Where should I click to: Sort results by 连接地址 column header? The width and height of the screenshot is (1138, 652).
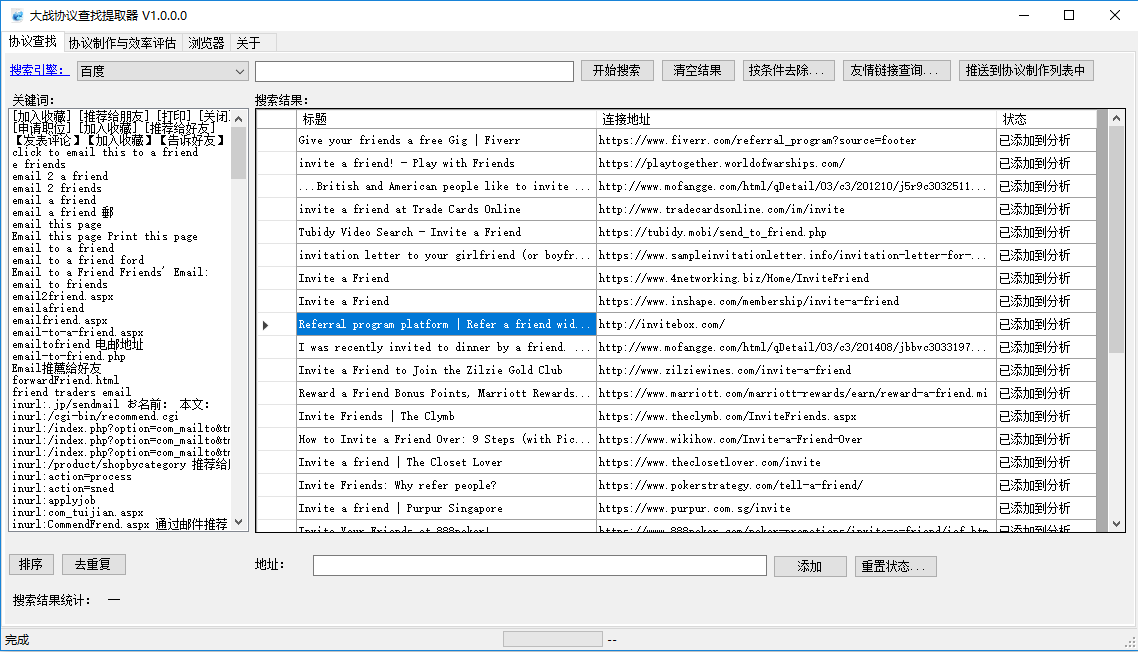pos(795,119)
